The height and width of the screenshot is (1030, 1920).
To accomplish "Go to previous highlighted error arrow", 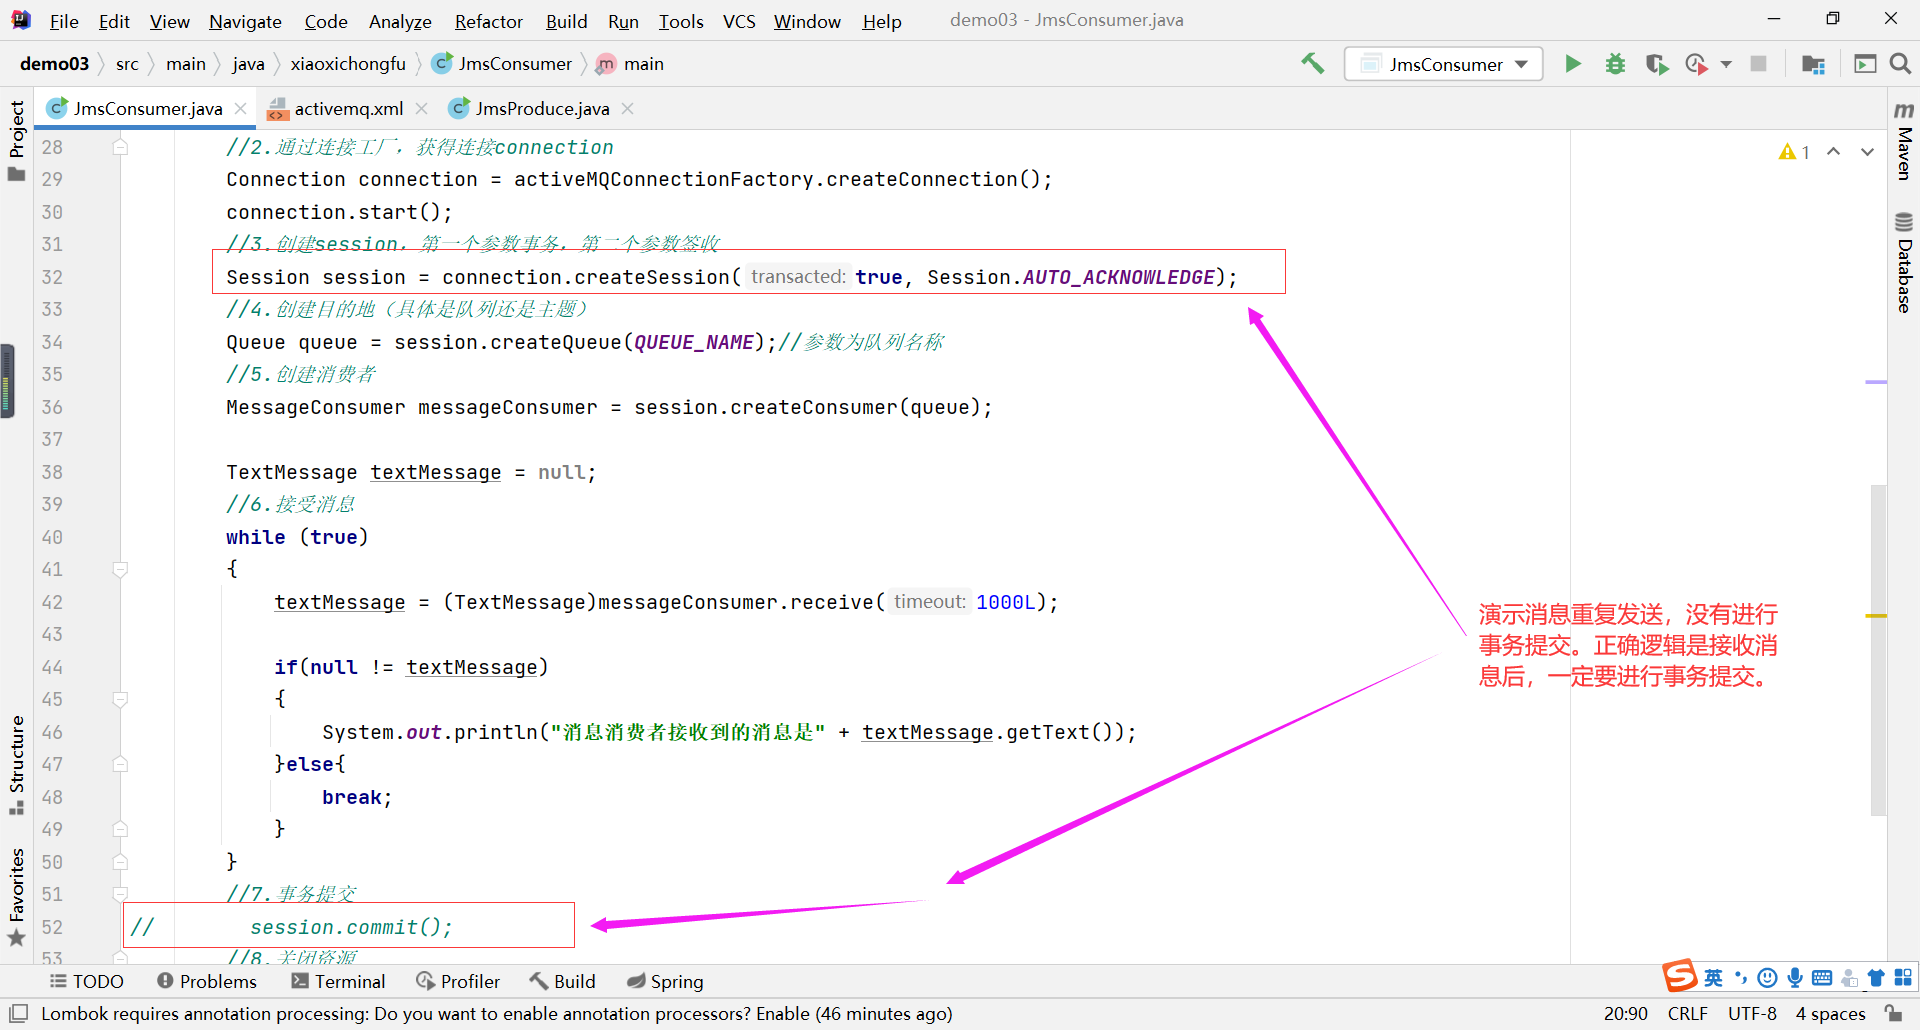I will coord(1834,152).
